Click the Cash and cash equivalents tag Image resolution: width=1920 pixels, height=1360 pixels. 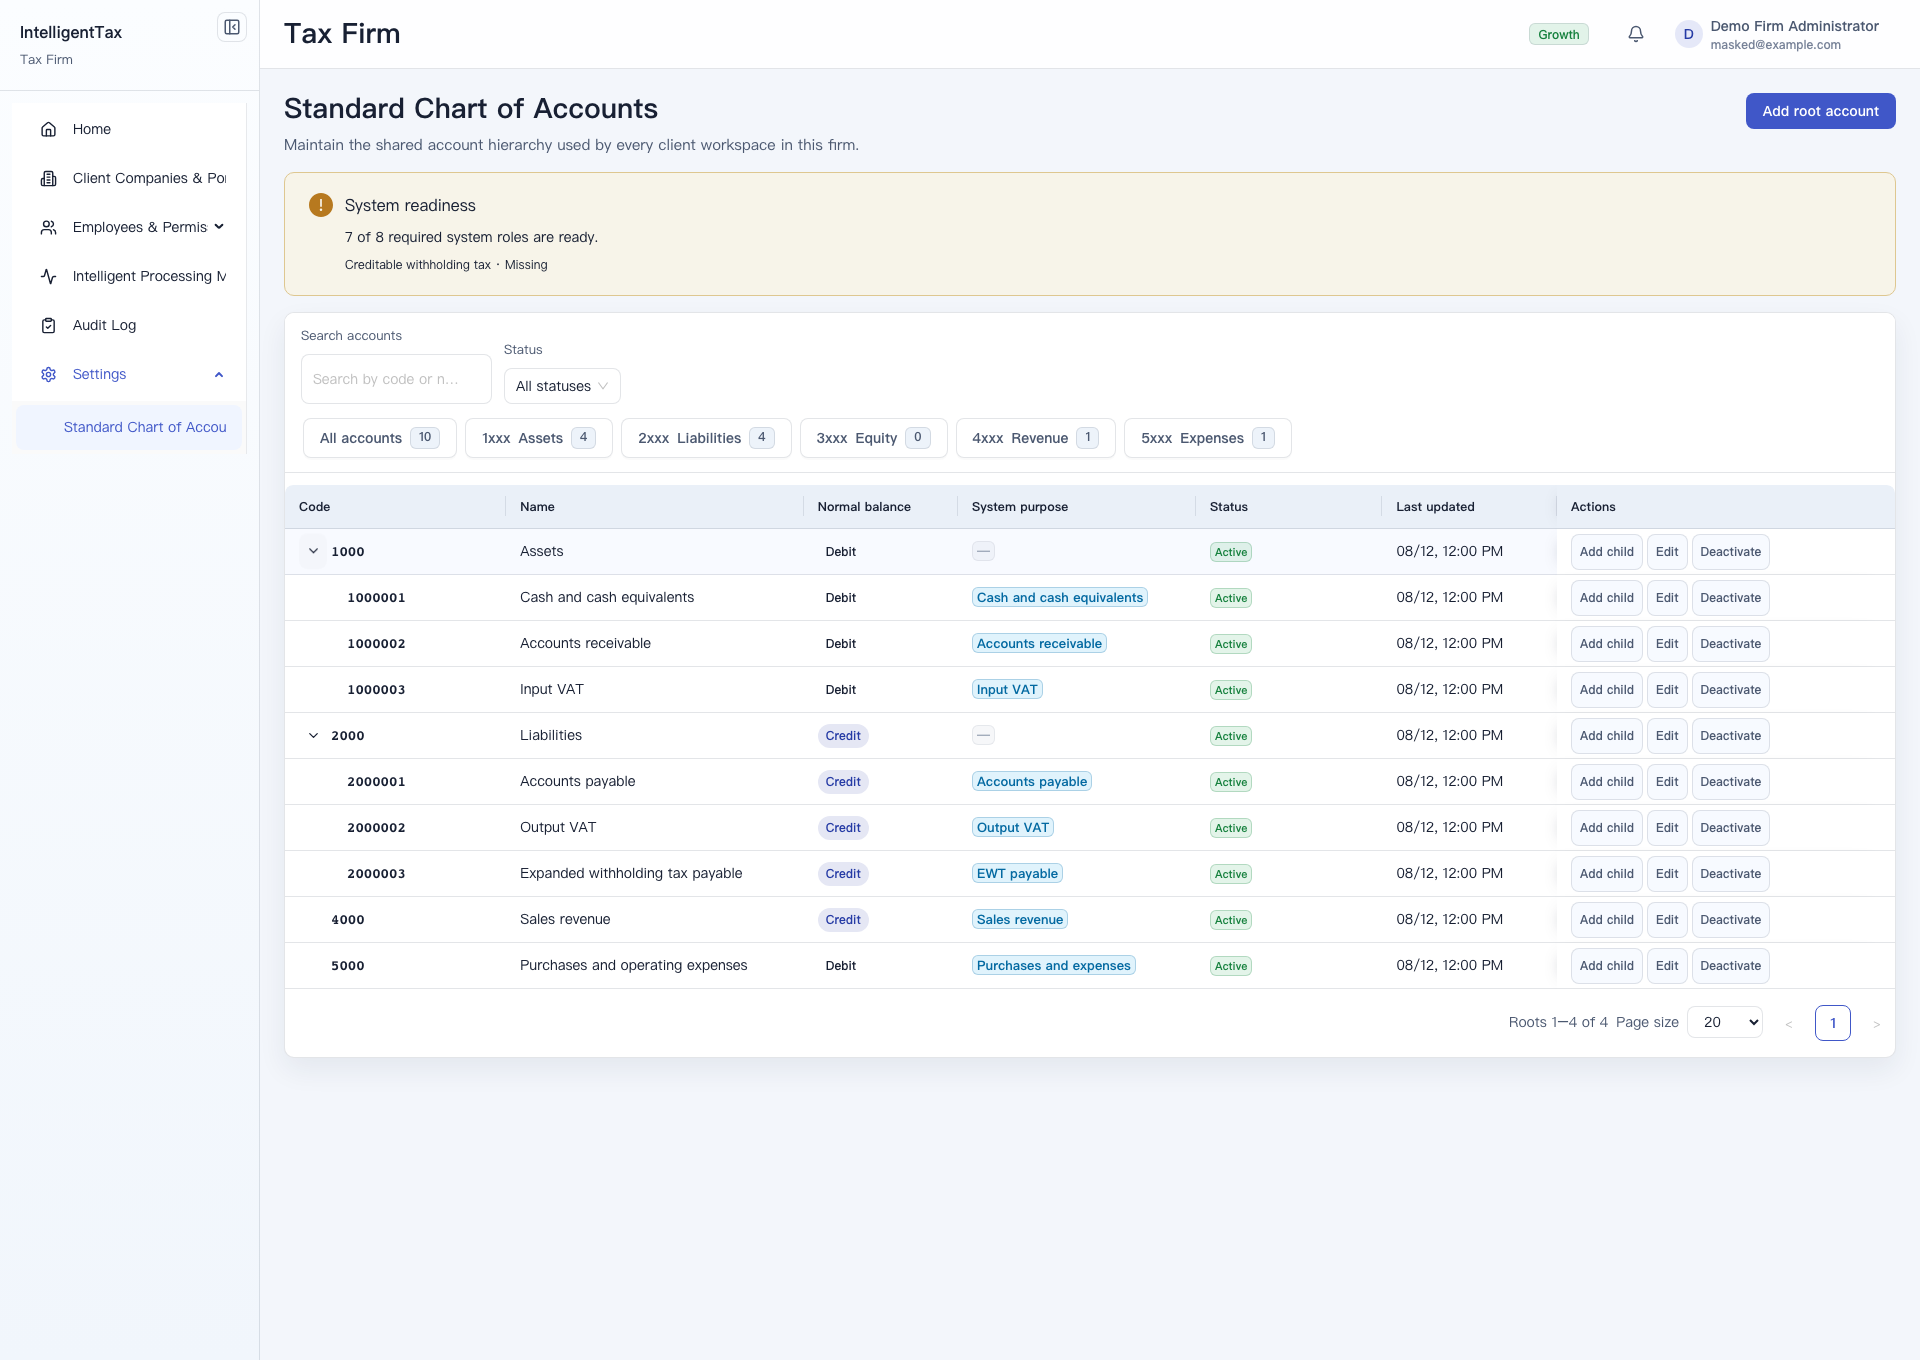coord(1059,598)
